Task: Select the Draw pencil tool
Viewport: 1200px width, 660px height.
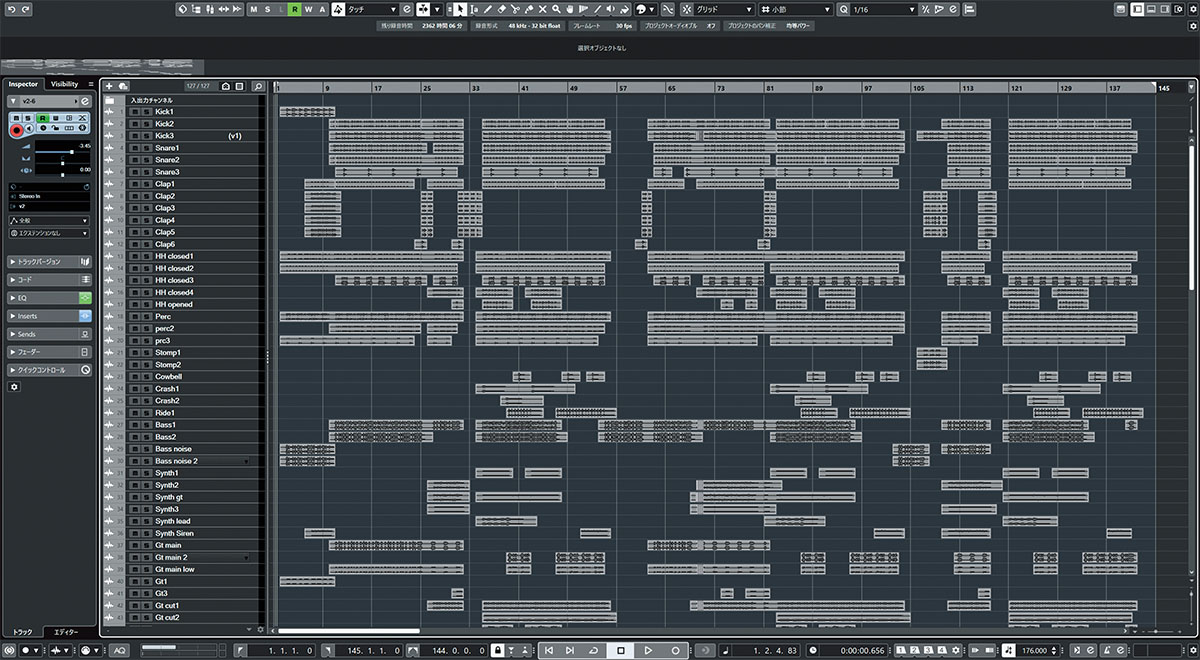Action: tap(488, 9)
